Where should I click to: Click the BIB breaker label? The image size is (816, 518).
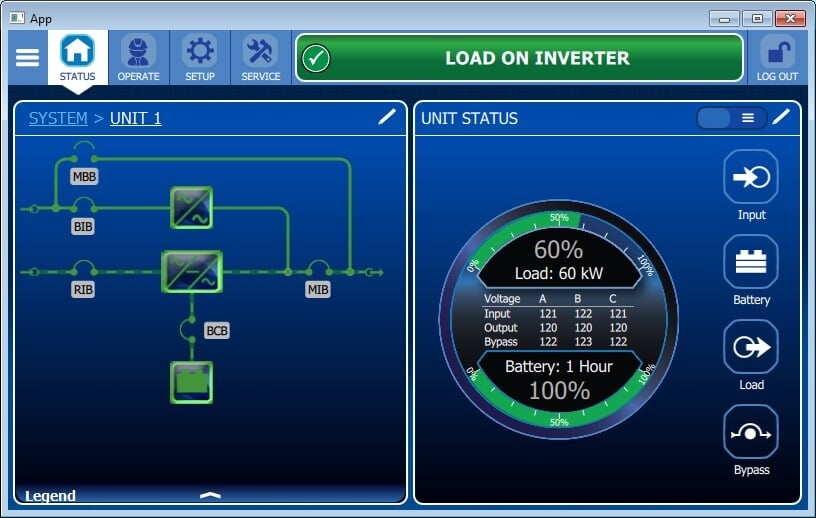[83, 226]
